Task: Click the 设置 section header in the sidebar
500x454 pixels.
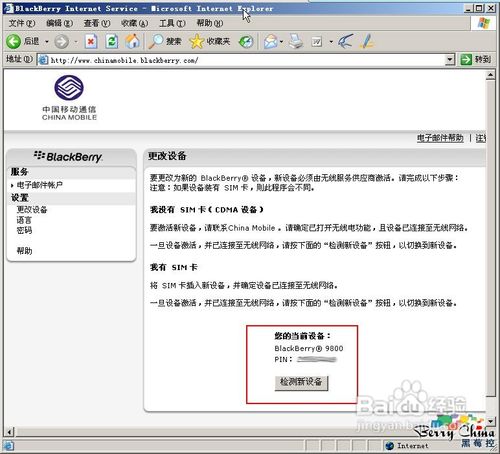Action: pyautogui.click(x=19, y=197)
